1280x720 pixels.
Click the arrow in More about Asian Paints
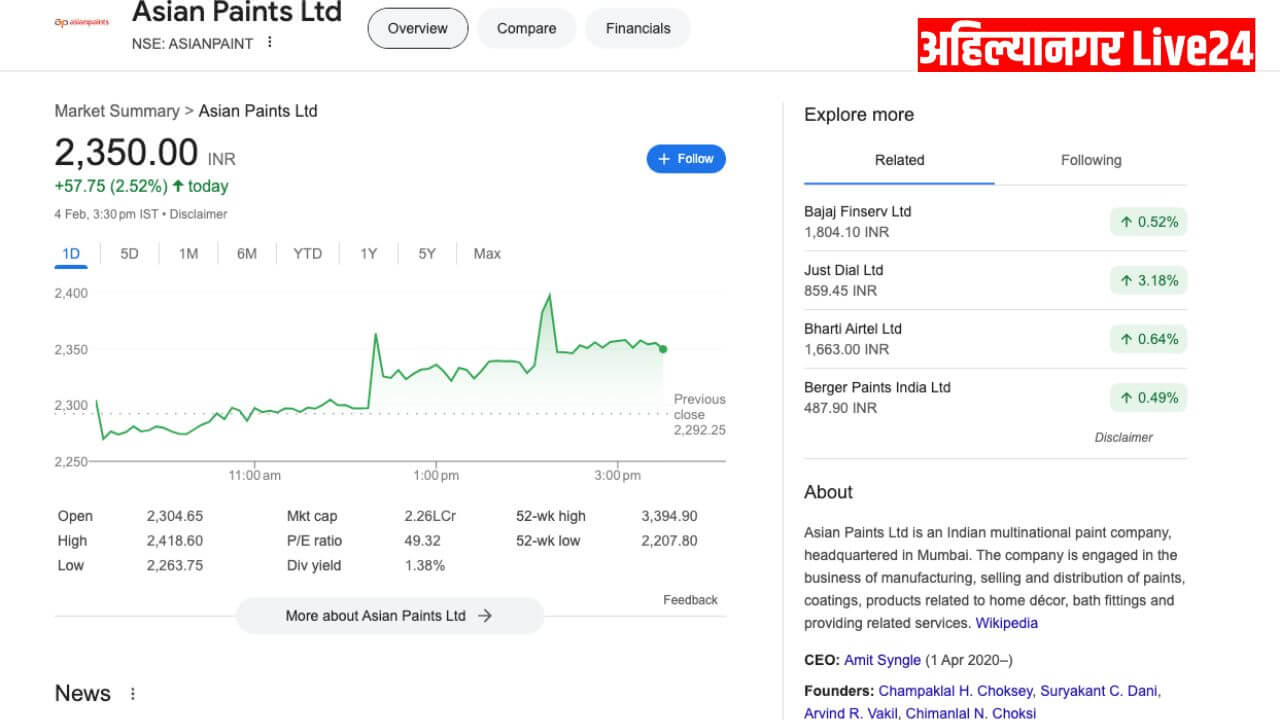485,616
